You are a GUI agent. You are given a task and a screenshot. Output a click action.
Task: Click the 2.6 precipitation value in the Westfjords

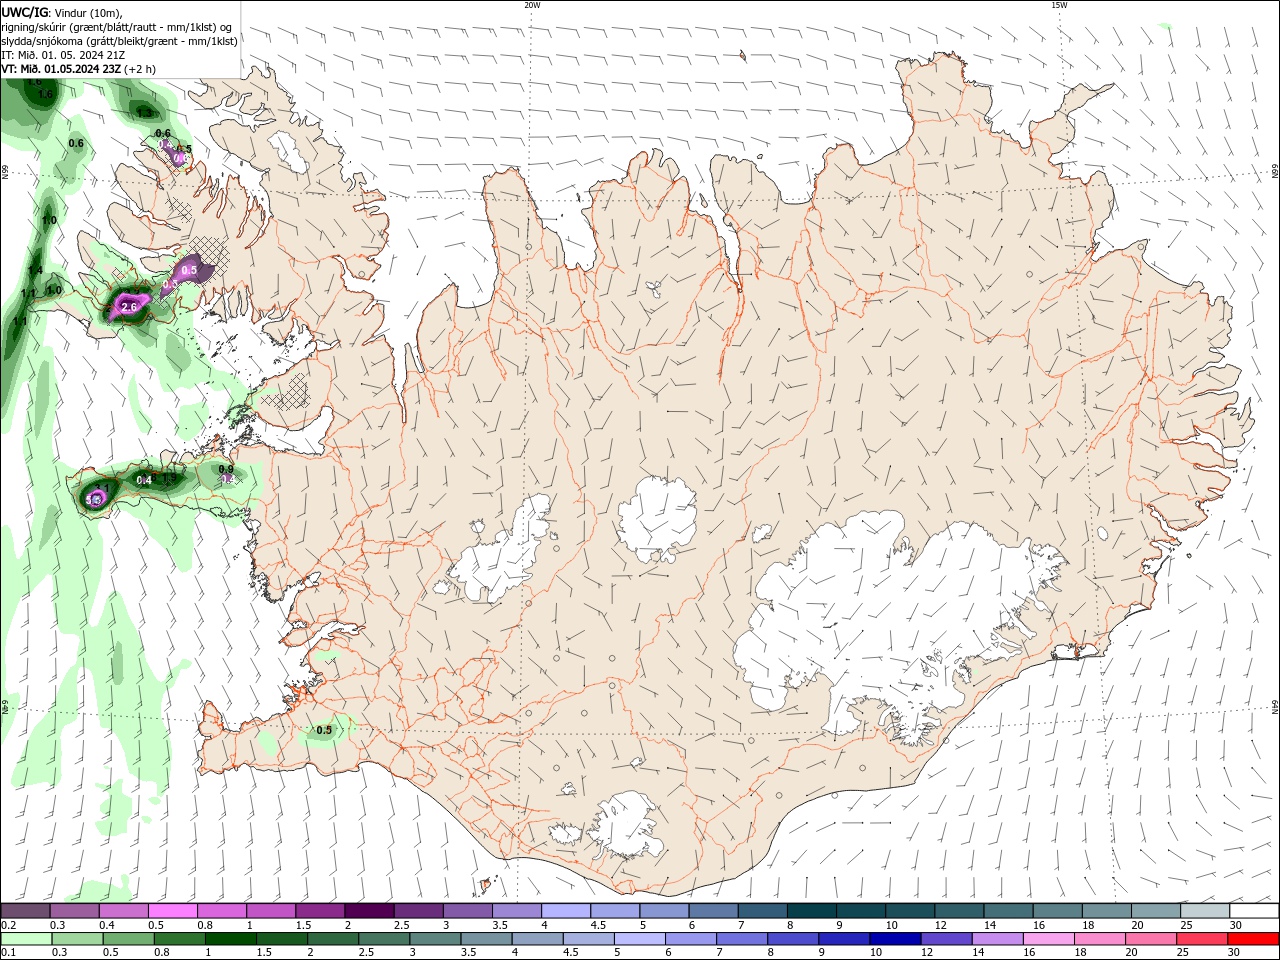[x=129, y=307]
